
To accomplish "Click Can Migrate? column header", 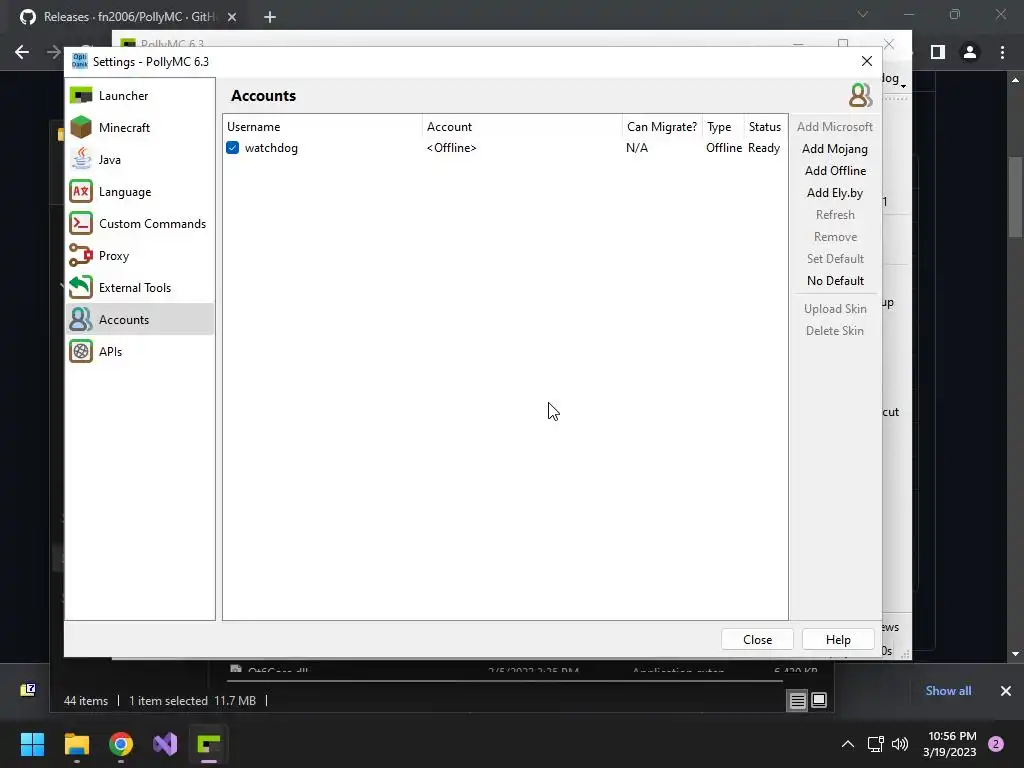I will point(662,127).
